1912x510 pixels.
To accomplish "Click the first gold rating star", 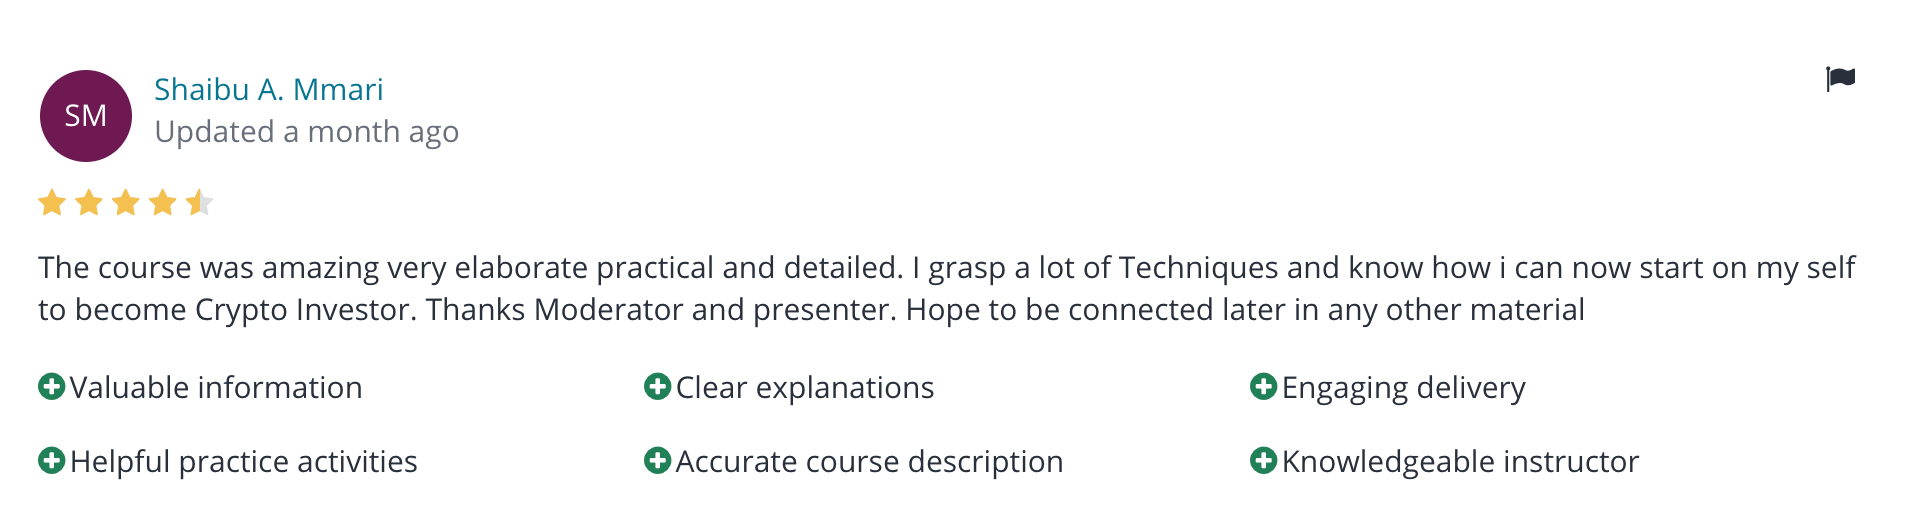I will click(x=52, y=203).
